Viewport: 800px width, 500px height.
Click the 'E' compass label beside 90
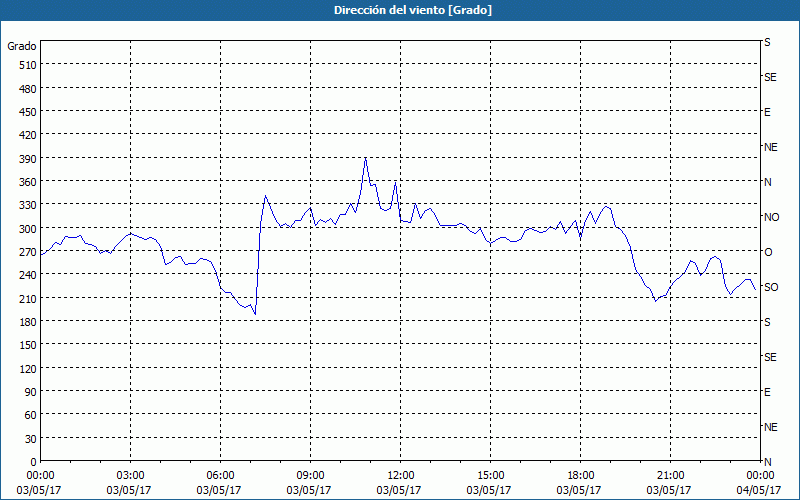tap(767, 392)
